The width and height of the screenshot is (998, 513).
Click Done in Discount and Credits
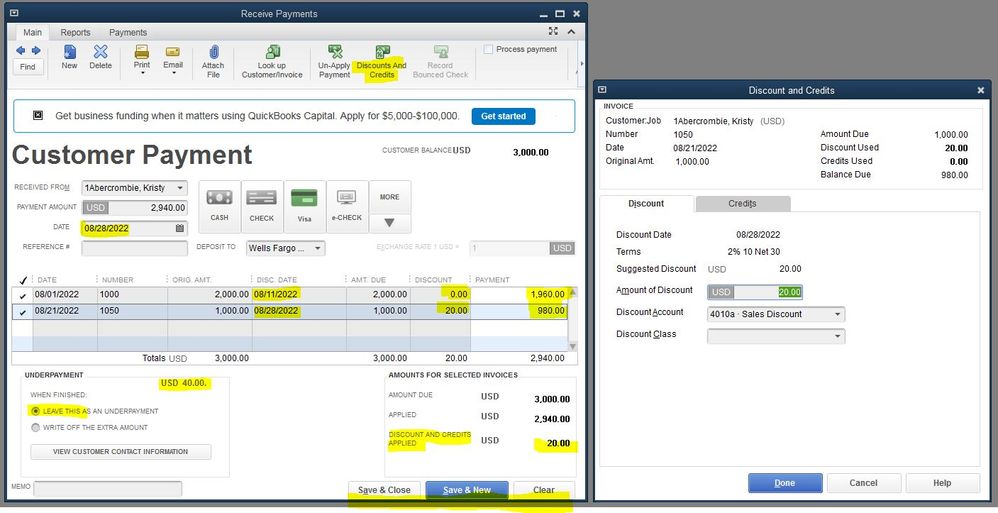tap(785, 483)
